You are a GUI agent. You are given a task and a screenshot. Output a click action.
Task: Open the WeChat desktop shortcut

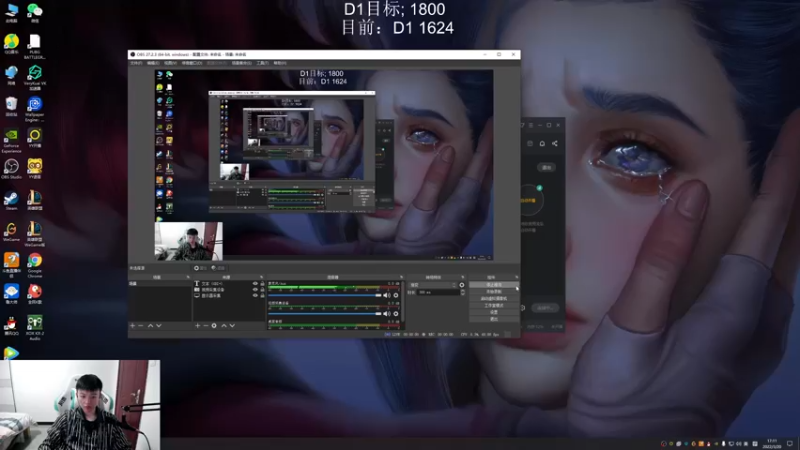coord(35,13)
